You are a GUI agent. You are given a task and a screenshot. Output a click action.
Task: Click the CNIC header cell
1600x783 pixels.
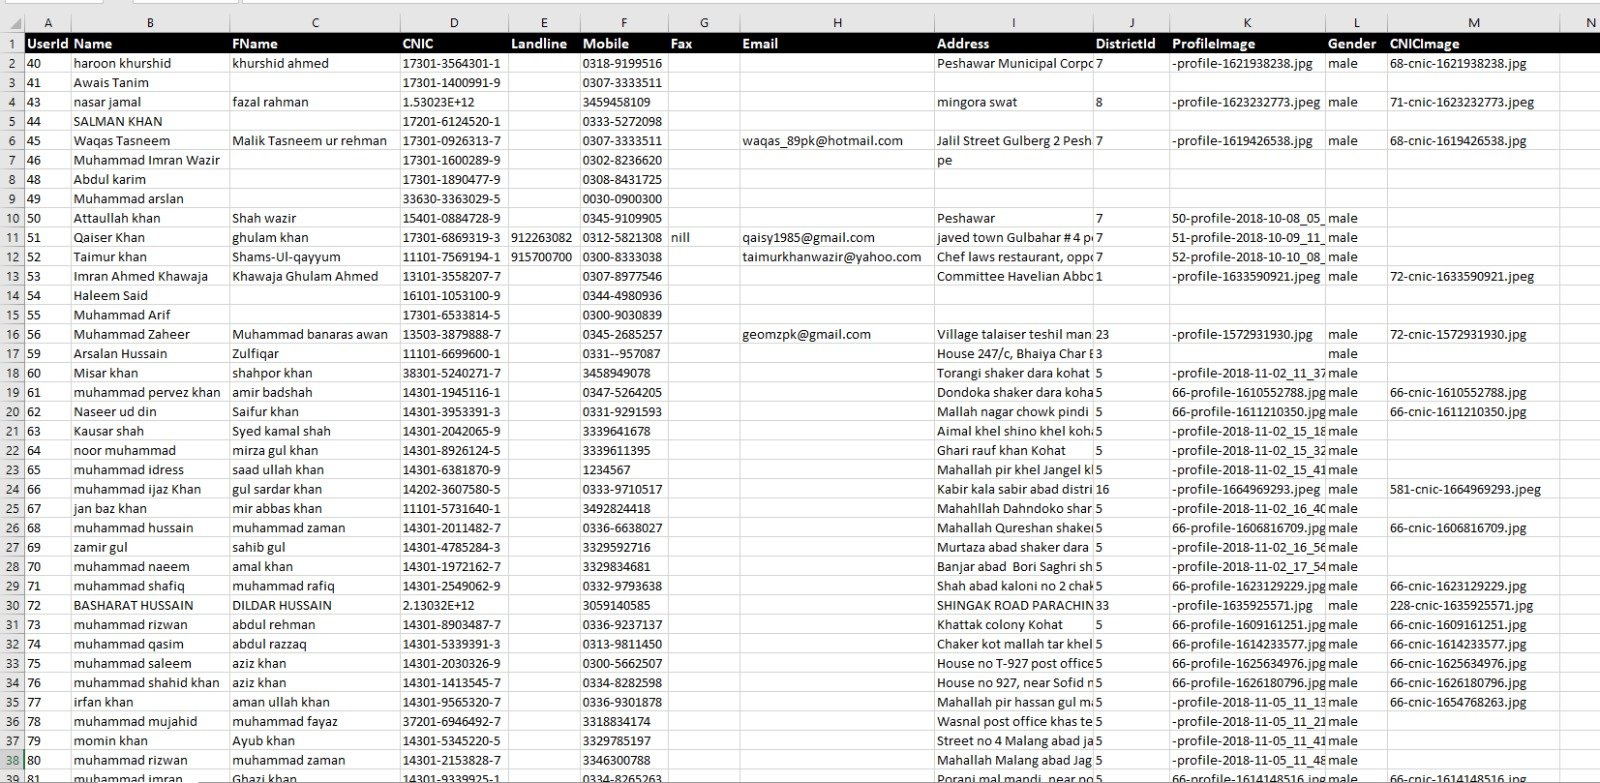tap(453, 44)
